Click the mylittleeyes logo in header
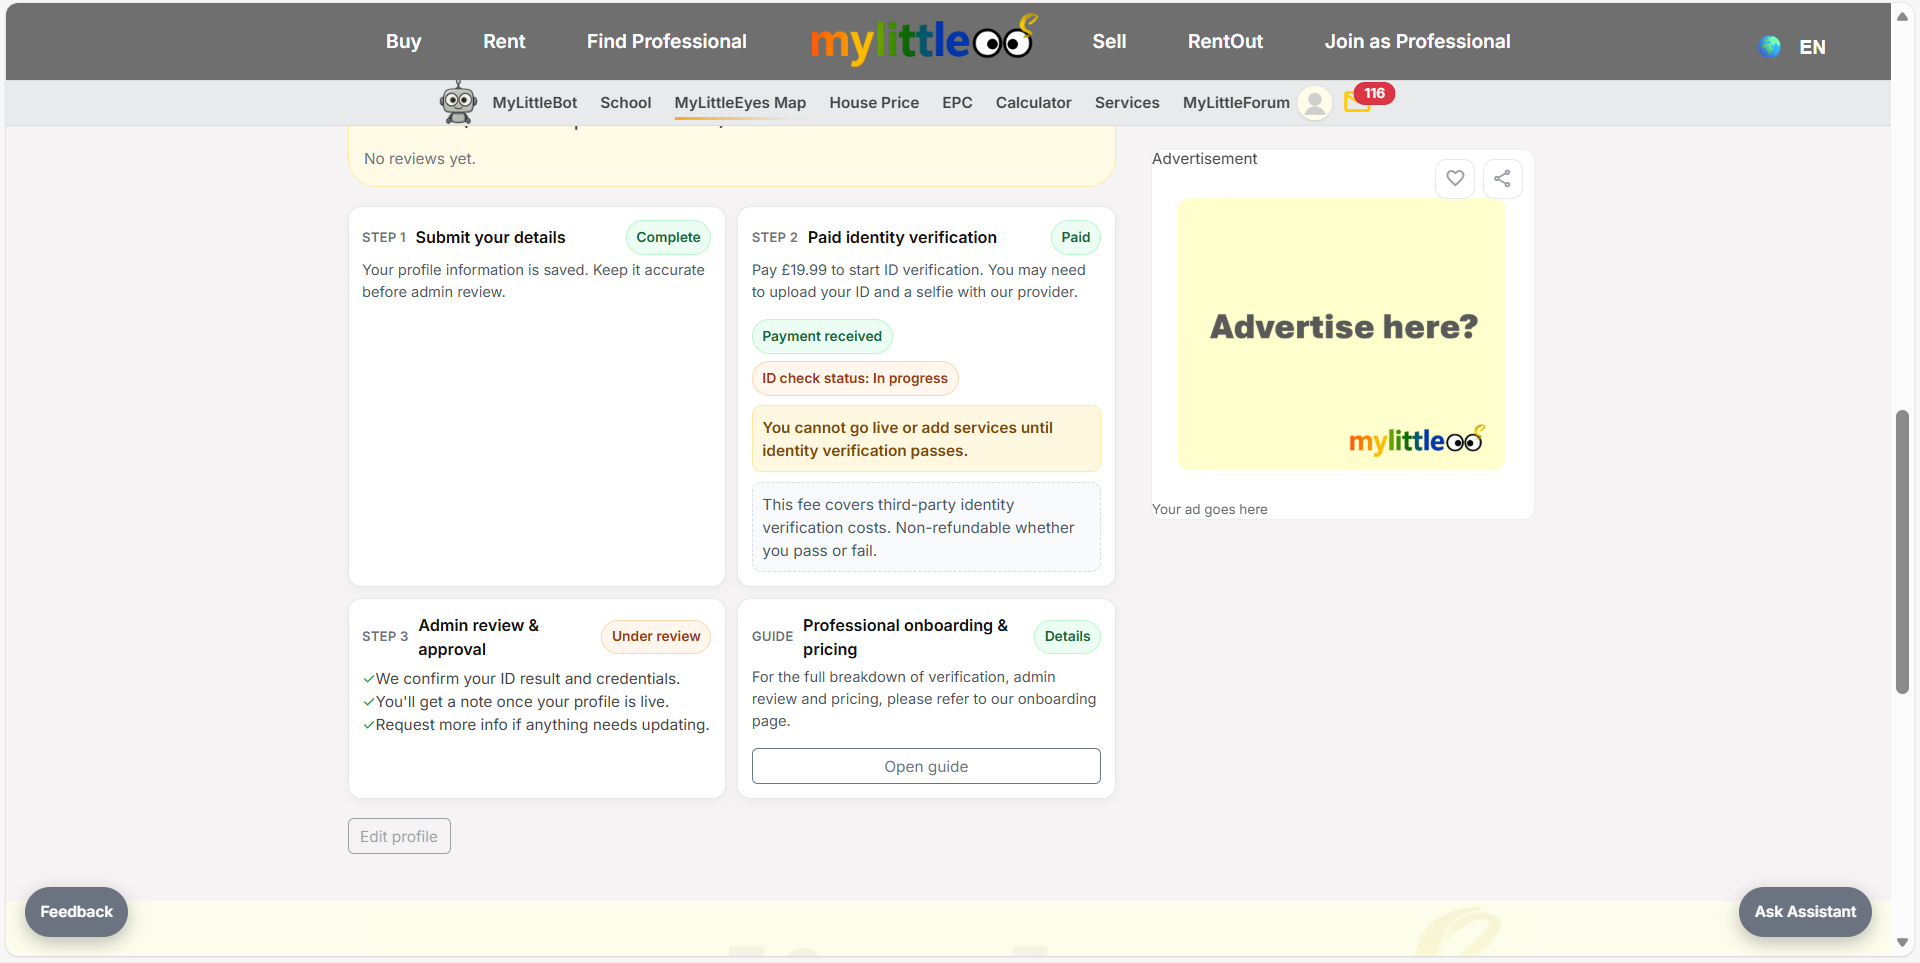 tap(921, 41)
